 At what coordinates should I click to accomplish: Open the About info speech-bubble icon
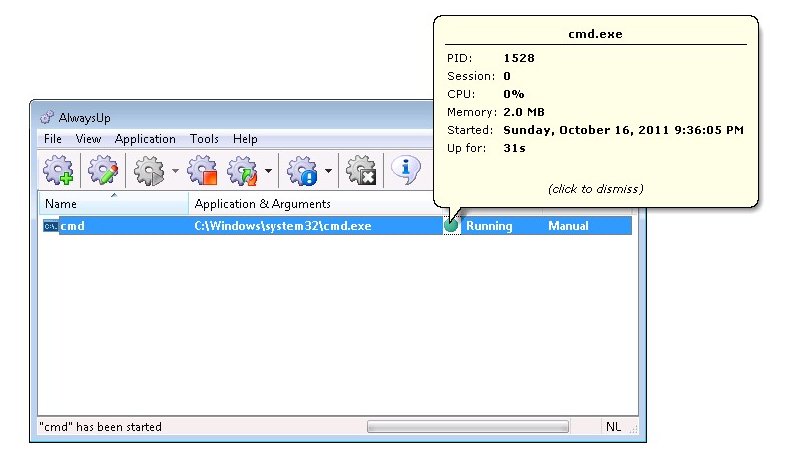pyautogui.click(x=406, y=170)
